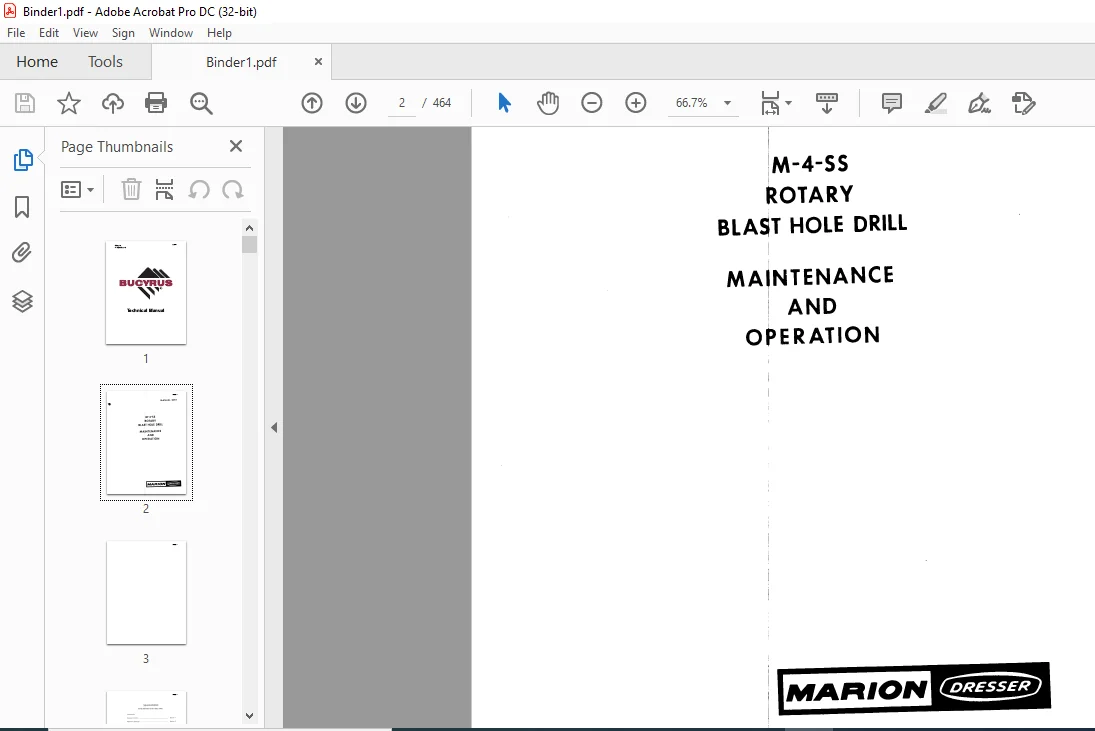This screenshot has height=731, width=1095.
Task: Open the zoom level dropdown arrow
Action: 727,103
